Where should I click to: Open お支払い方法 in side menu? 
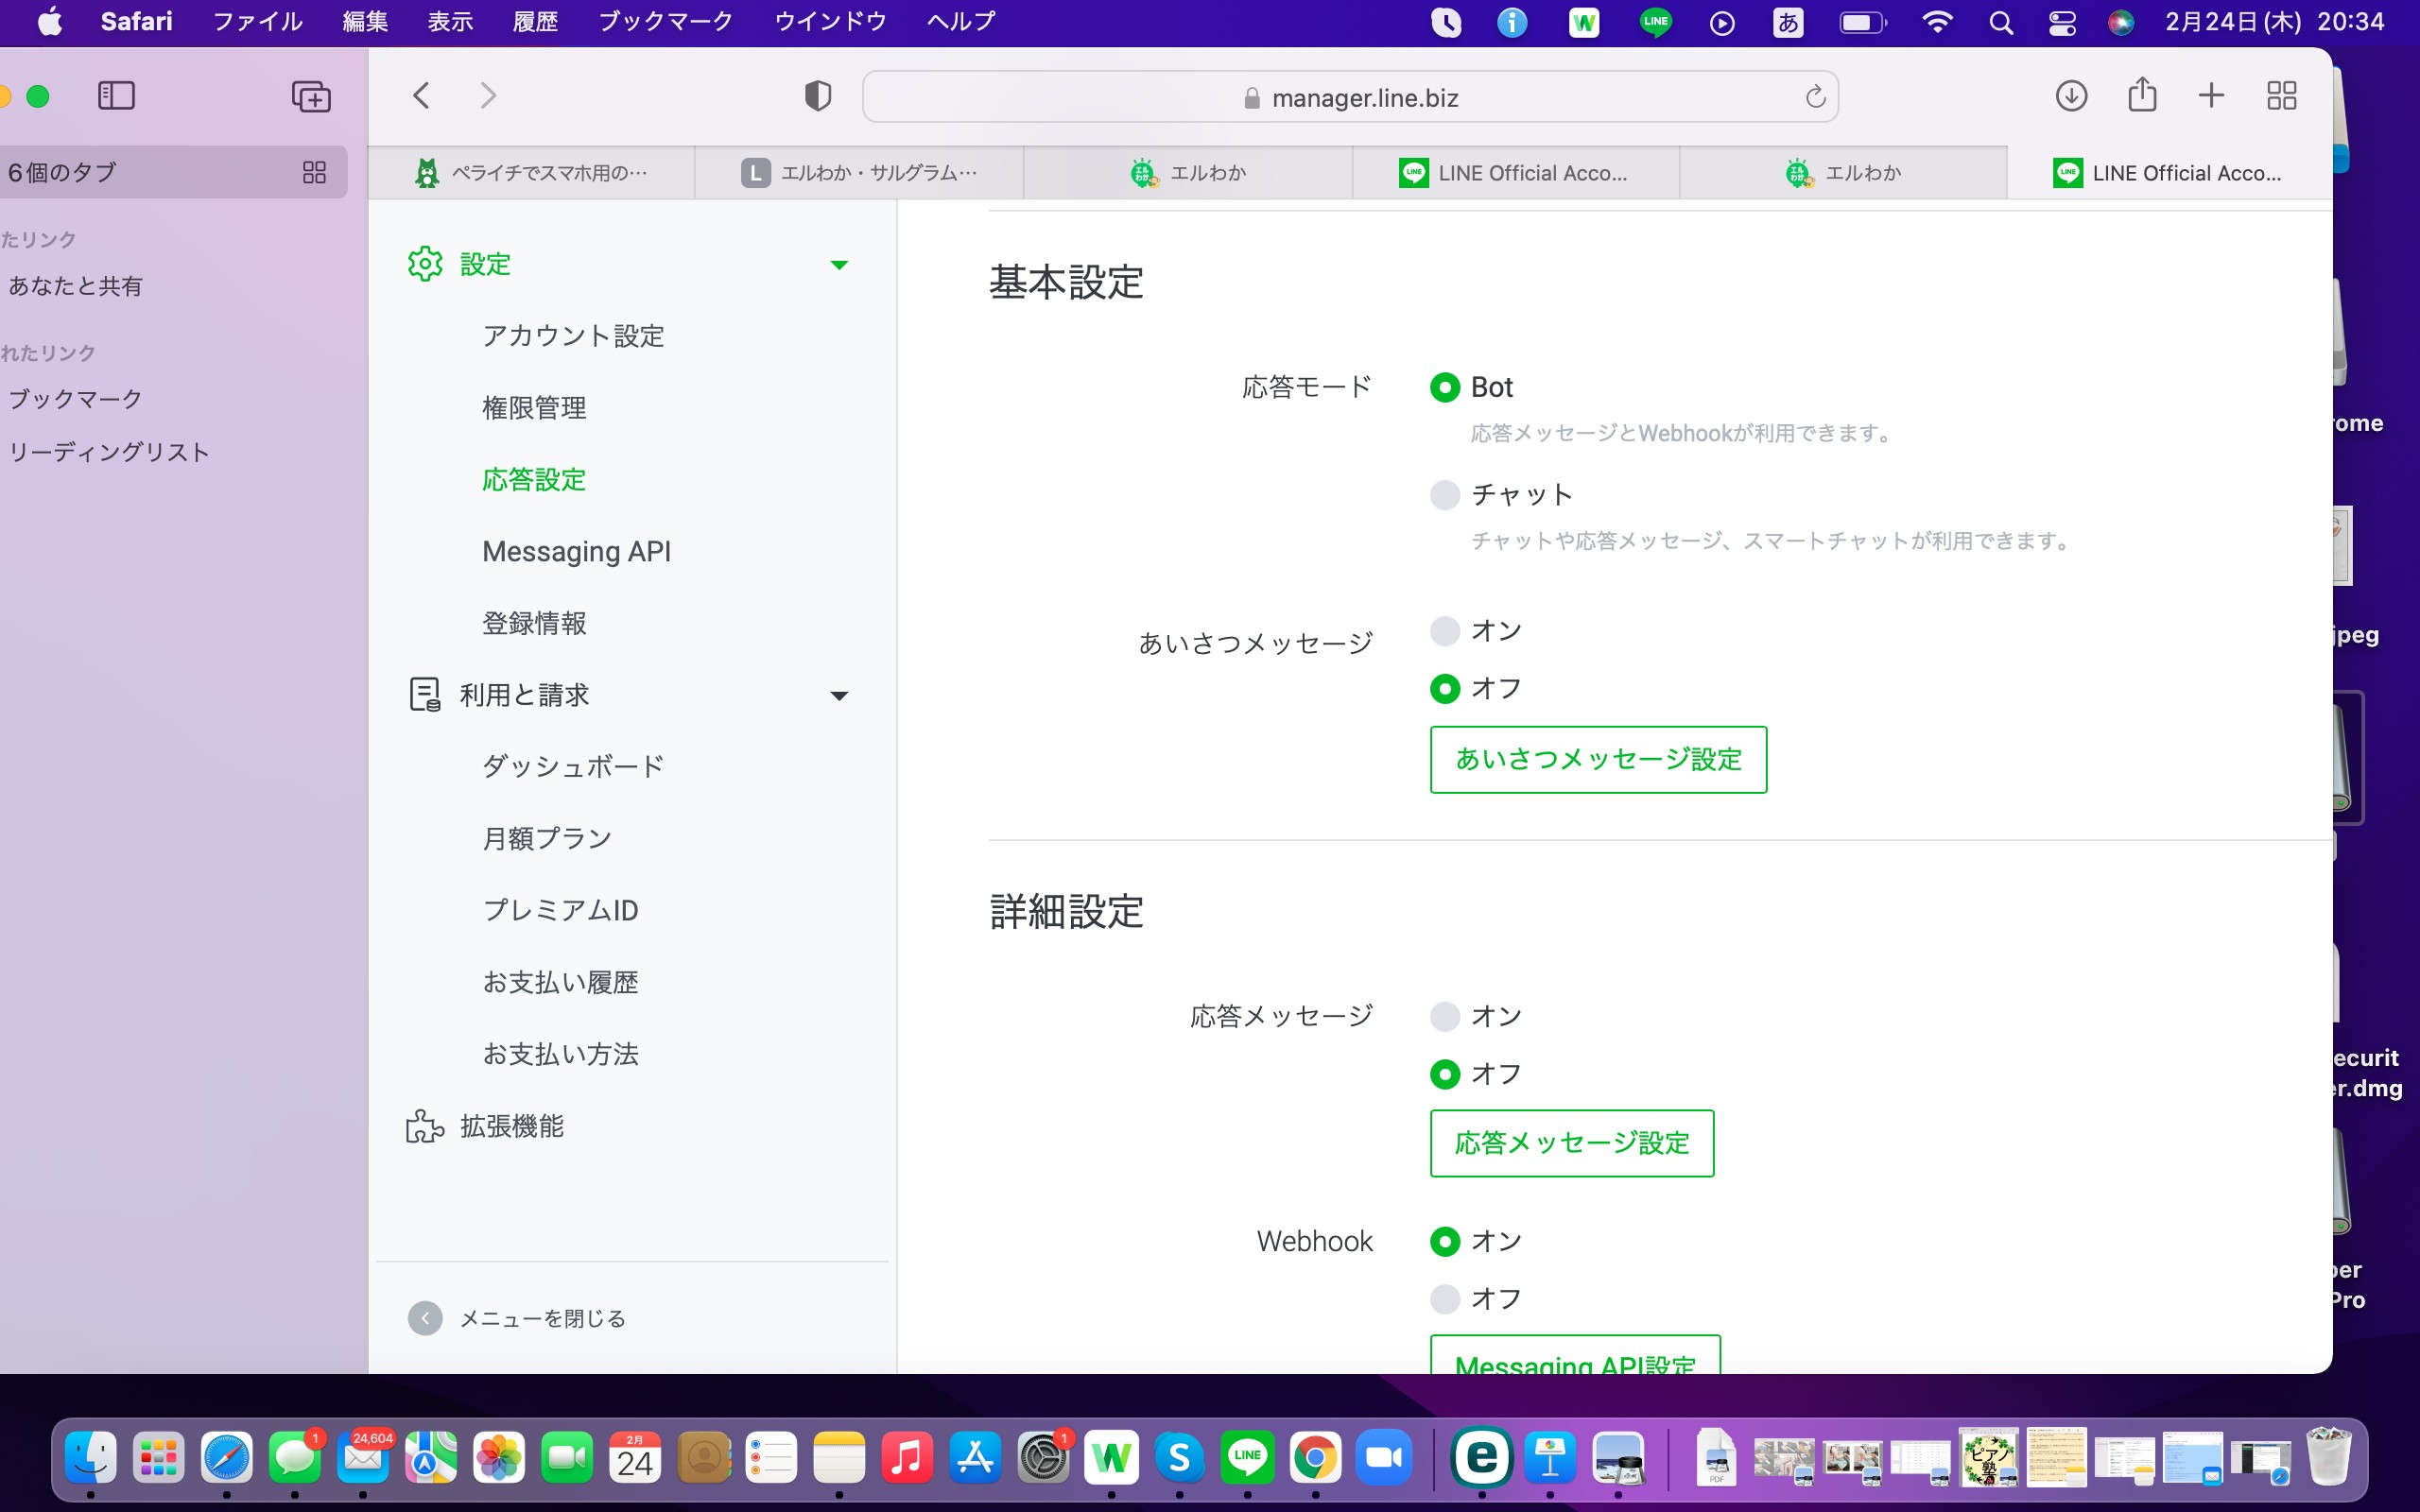pyautogui.click(x=560, y=1054)
